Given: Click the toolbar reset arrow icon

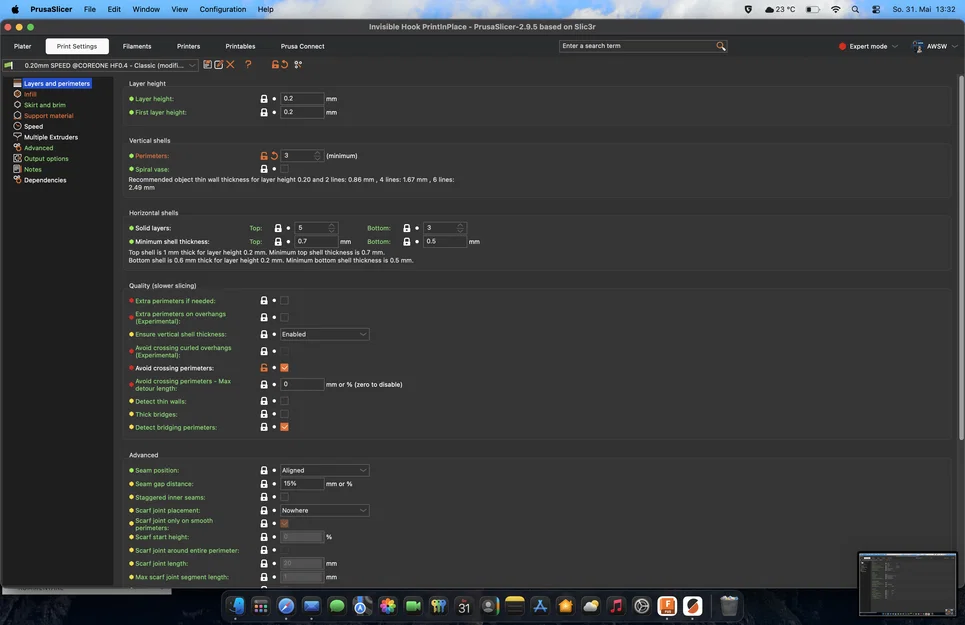Looking at the screenshot, I should [x=284, y=65].
